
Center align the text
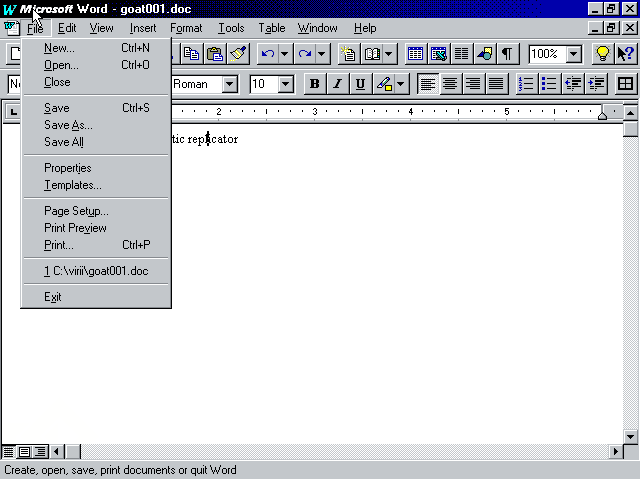point(450,84)
